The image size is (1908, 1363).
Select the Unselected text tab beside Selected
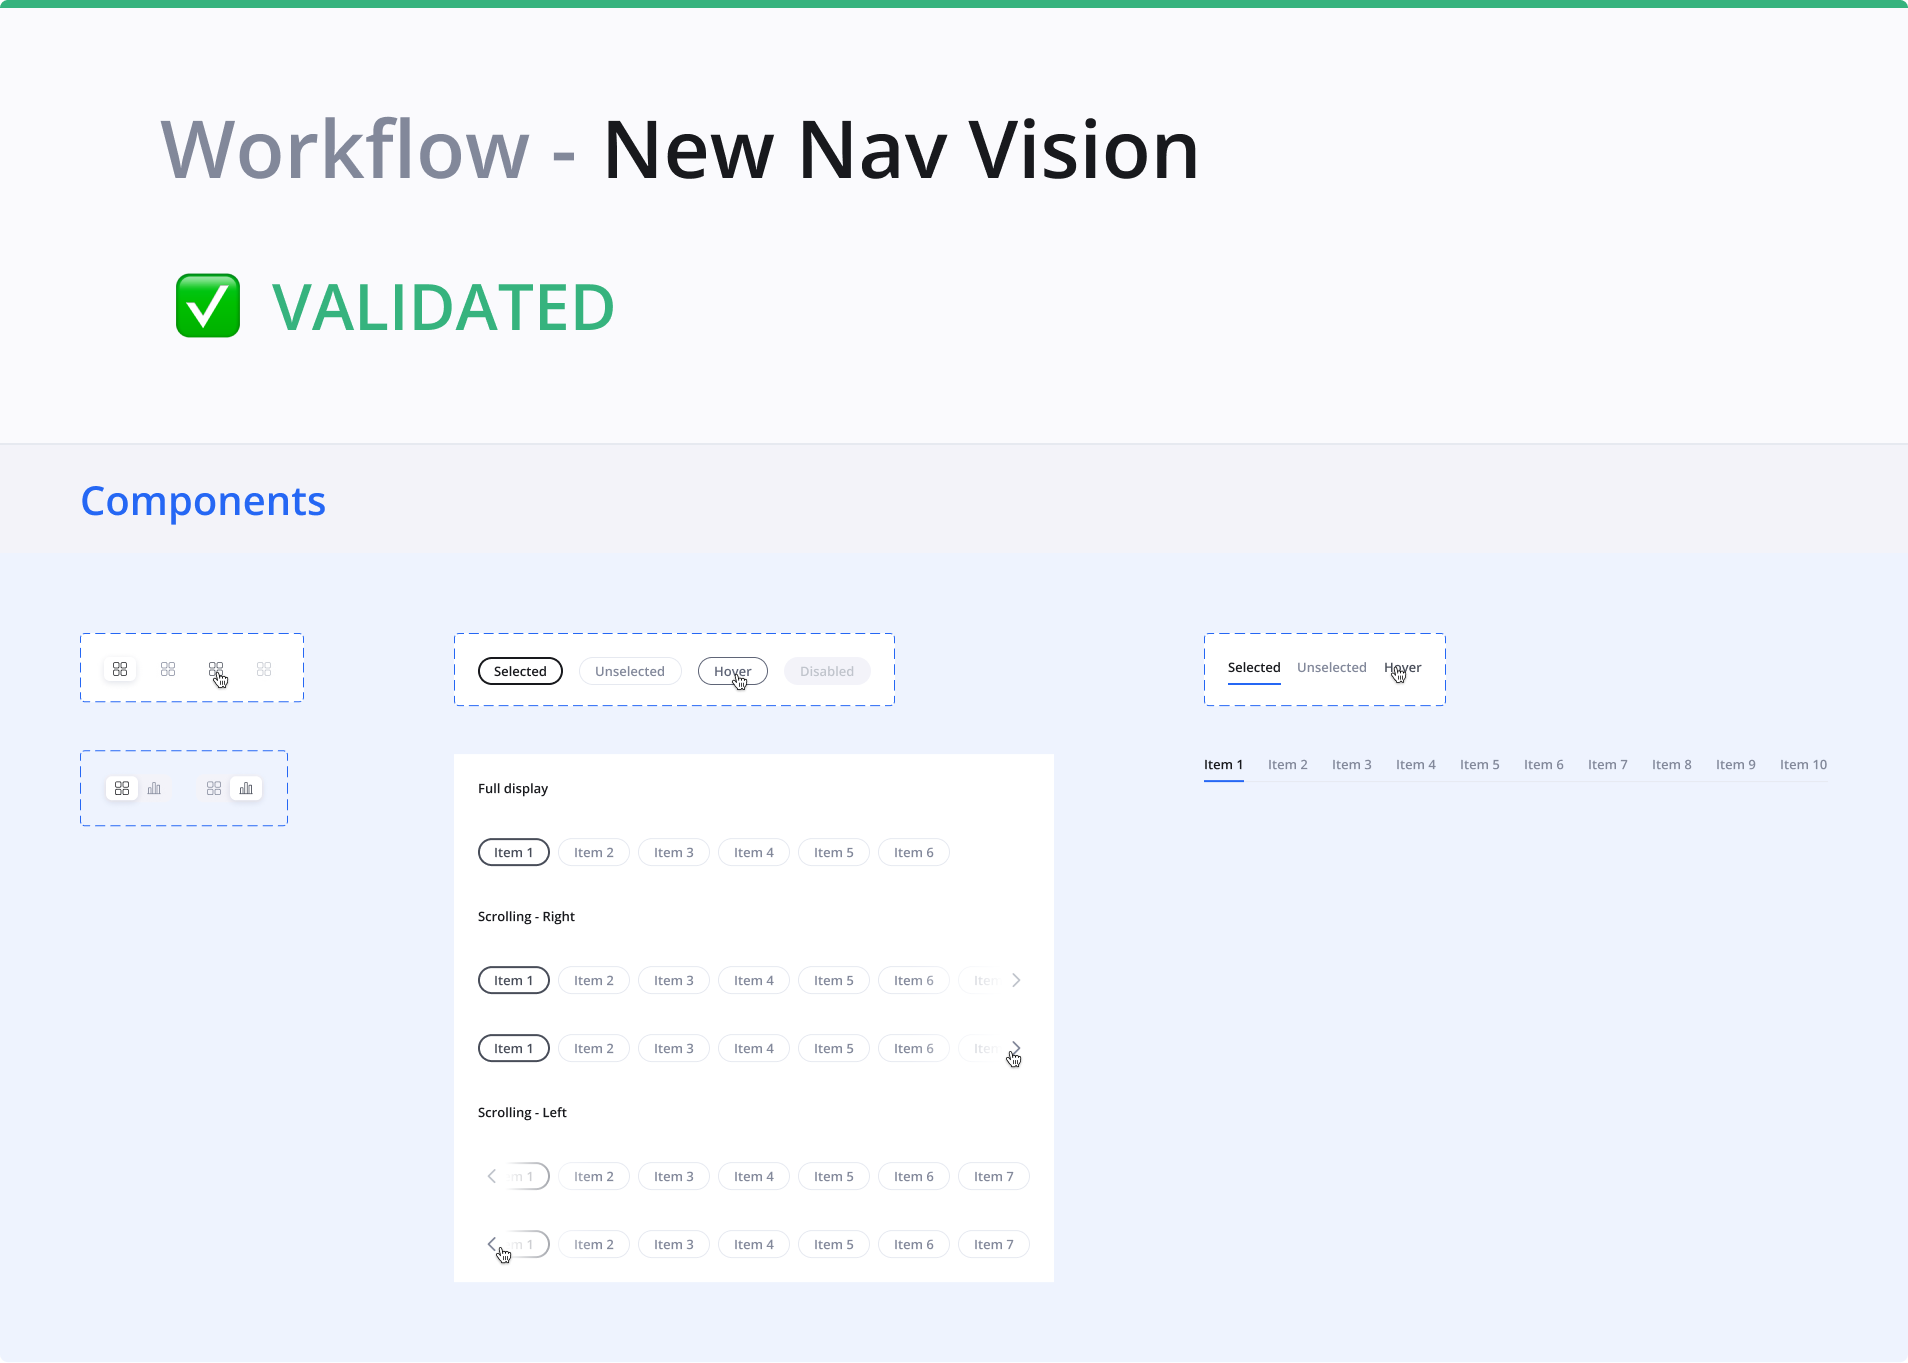point(1331,668)
